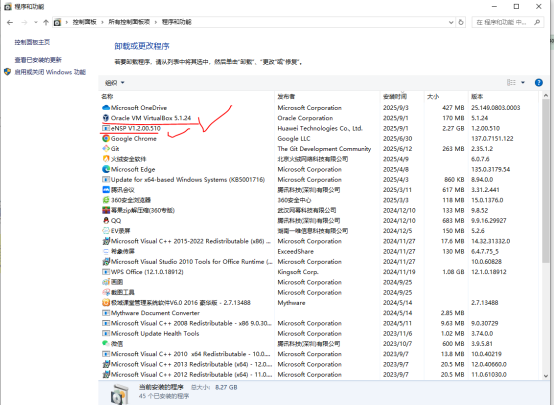Click the WPS Office program icon
The width and height of the screenshot is (554, 406).
pos(106,271)
